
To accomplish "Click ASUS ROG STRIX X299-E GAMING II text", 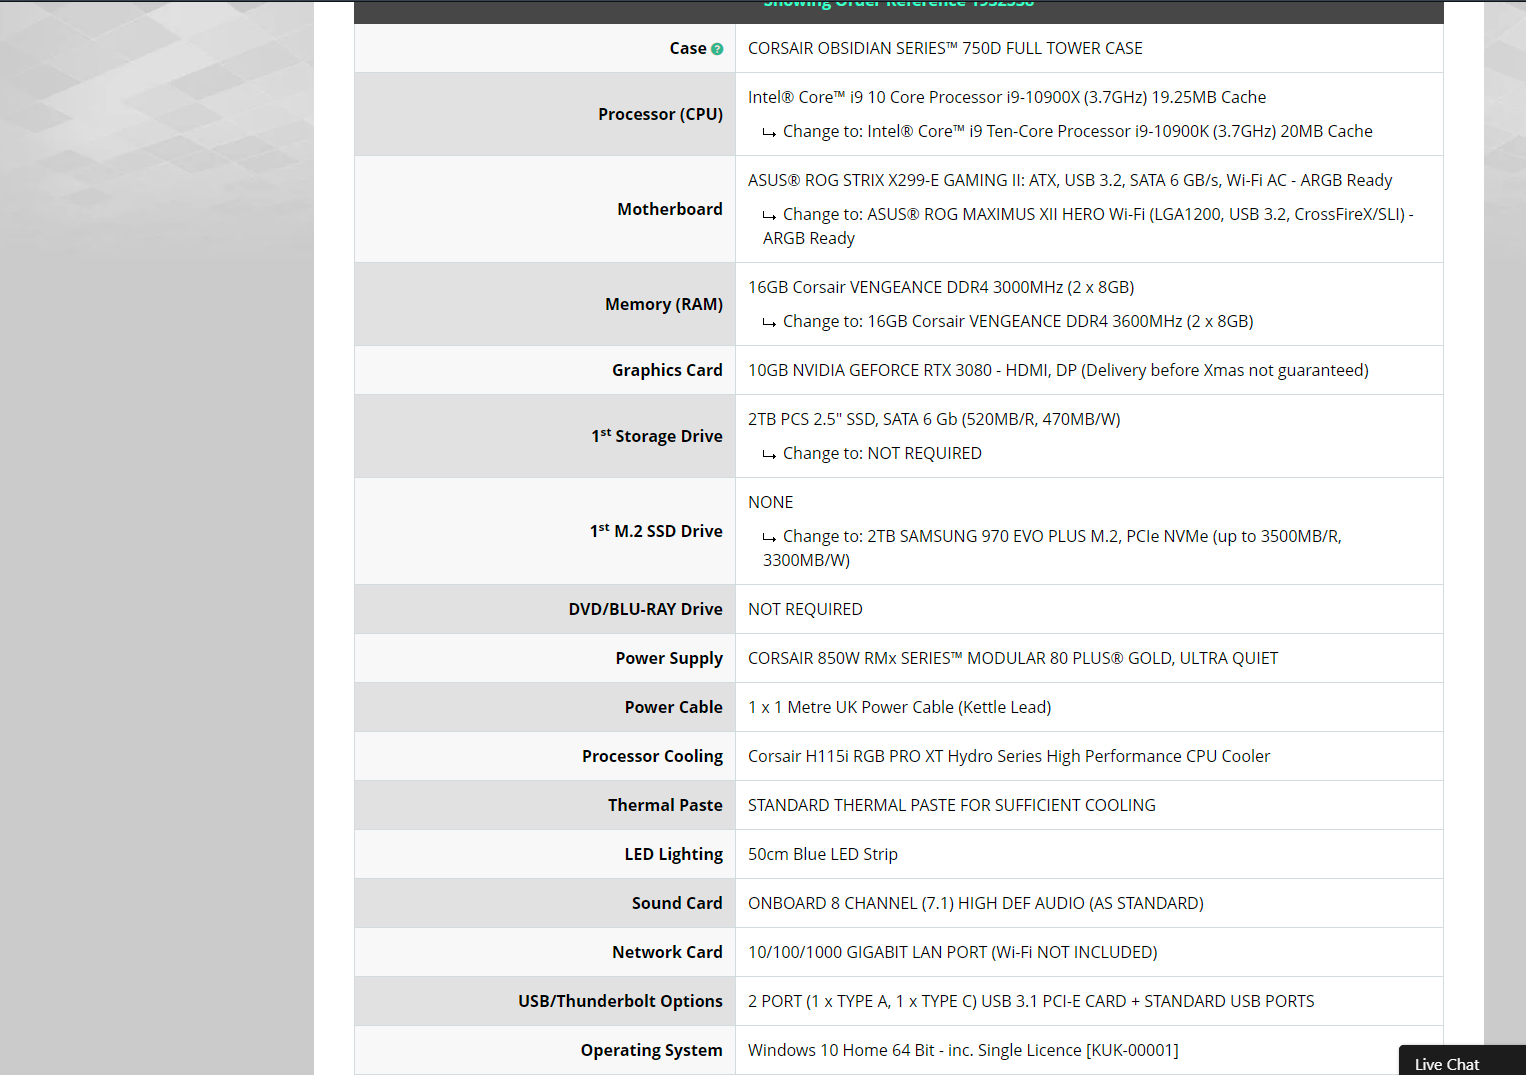I will [x=1070, y=180].
